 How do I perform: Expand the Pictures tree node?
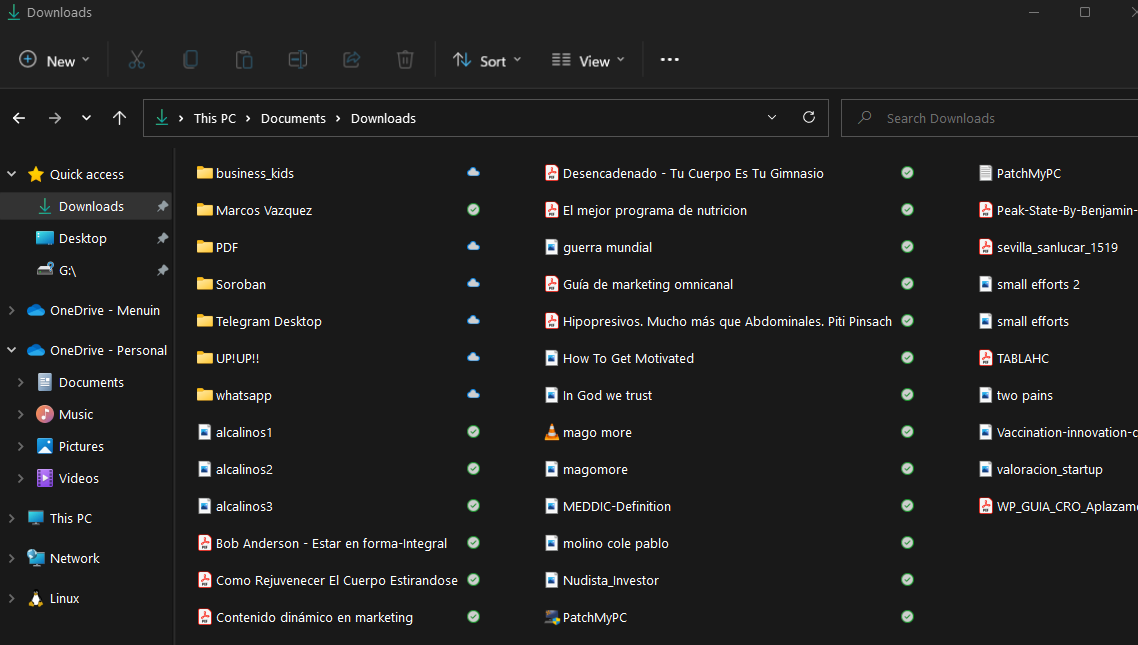(21, 446)
